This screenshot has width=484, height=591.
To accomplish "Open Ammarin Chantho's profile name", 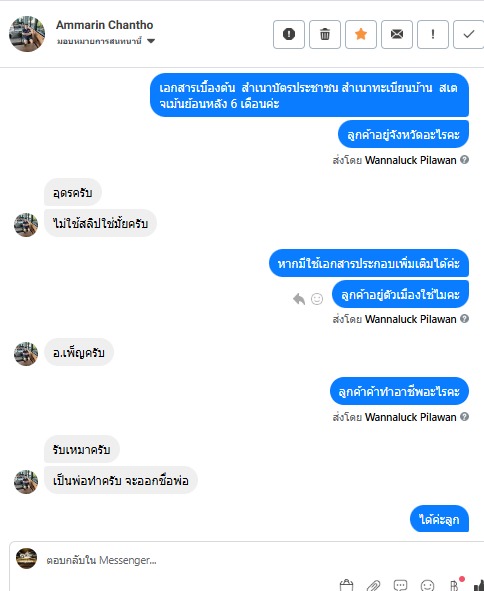I will coord(104,25).
